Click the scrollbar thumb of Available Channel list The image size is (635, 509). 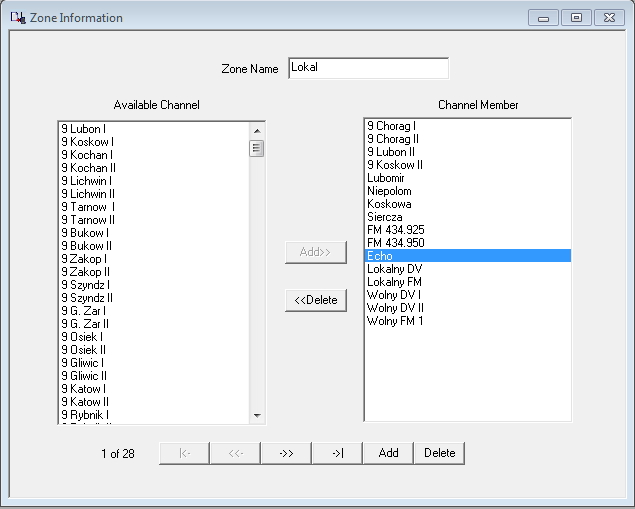pos(257,148)
